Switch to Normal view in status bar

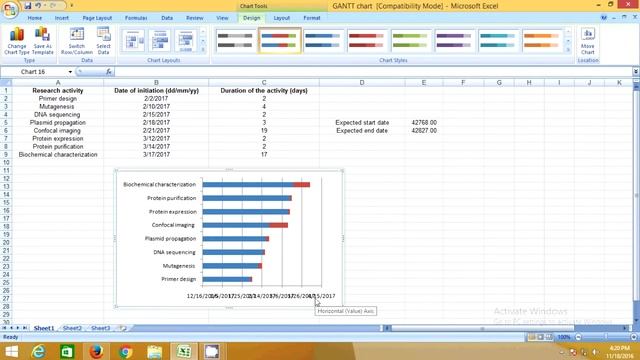coord(532,337)
